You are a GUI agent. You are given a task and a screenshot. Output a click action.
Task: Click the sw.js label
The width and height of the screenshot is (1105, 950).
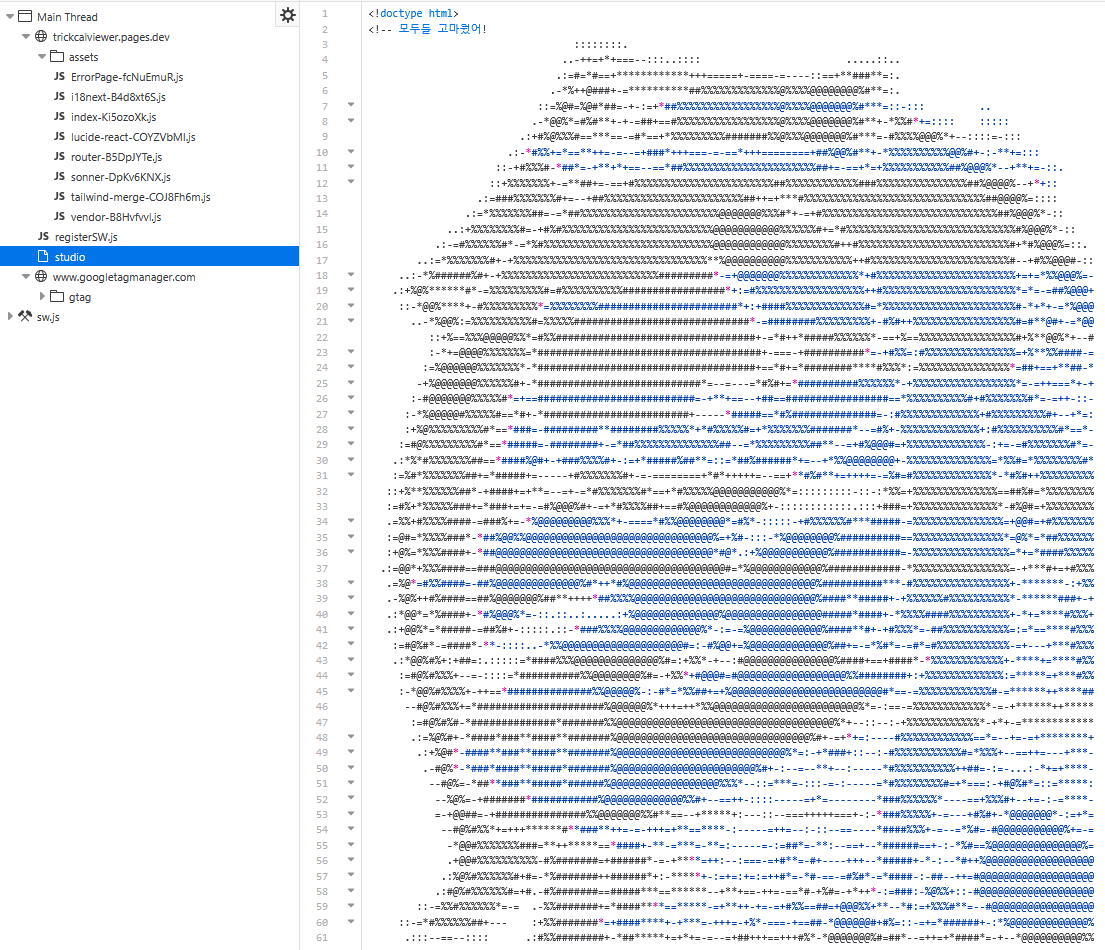click(48, 317)
